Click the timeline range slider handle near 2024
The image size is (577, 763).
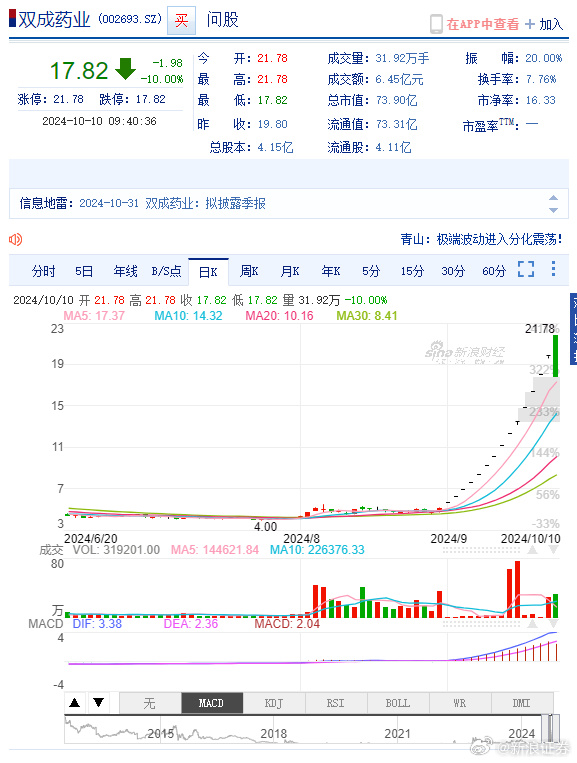click(x=551, y=728)
